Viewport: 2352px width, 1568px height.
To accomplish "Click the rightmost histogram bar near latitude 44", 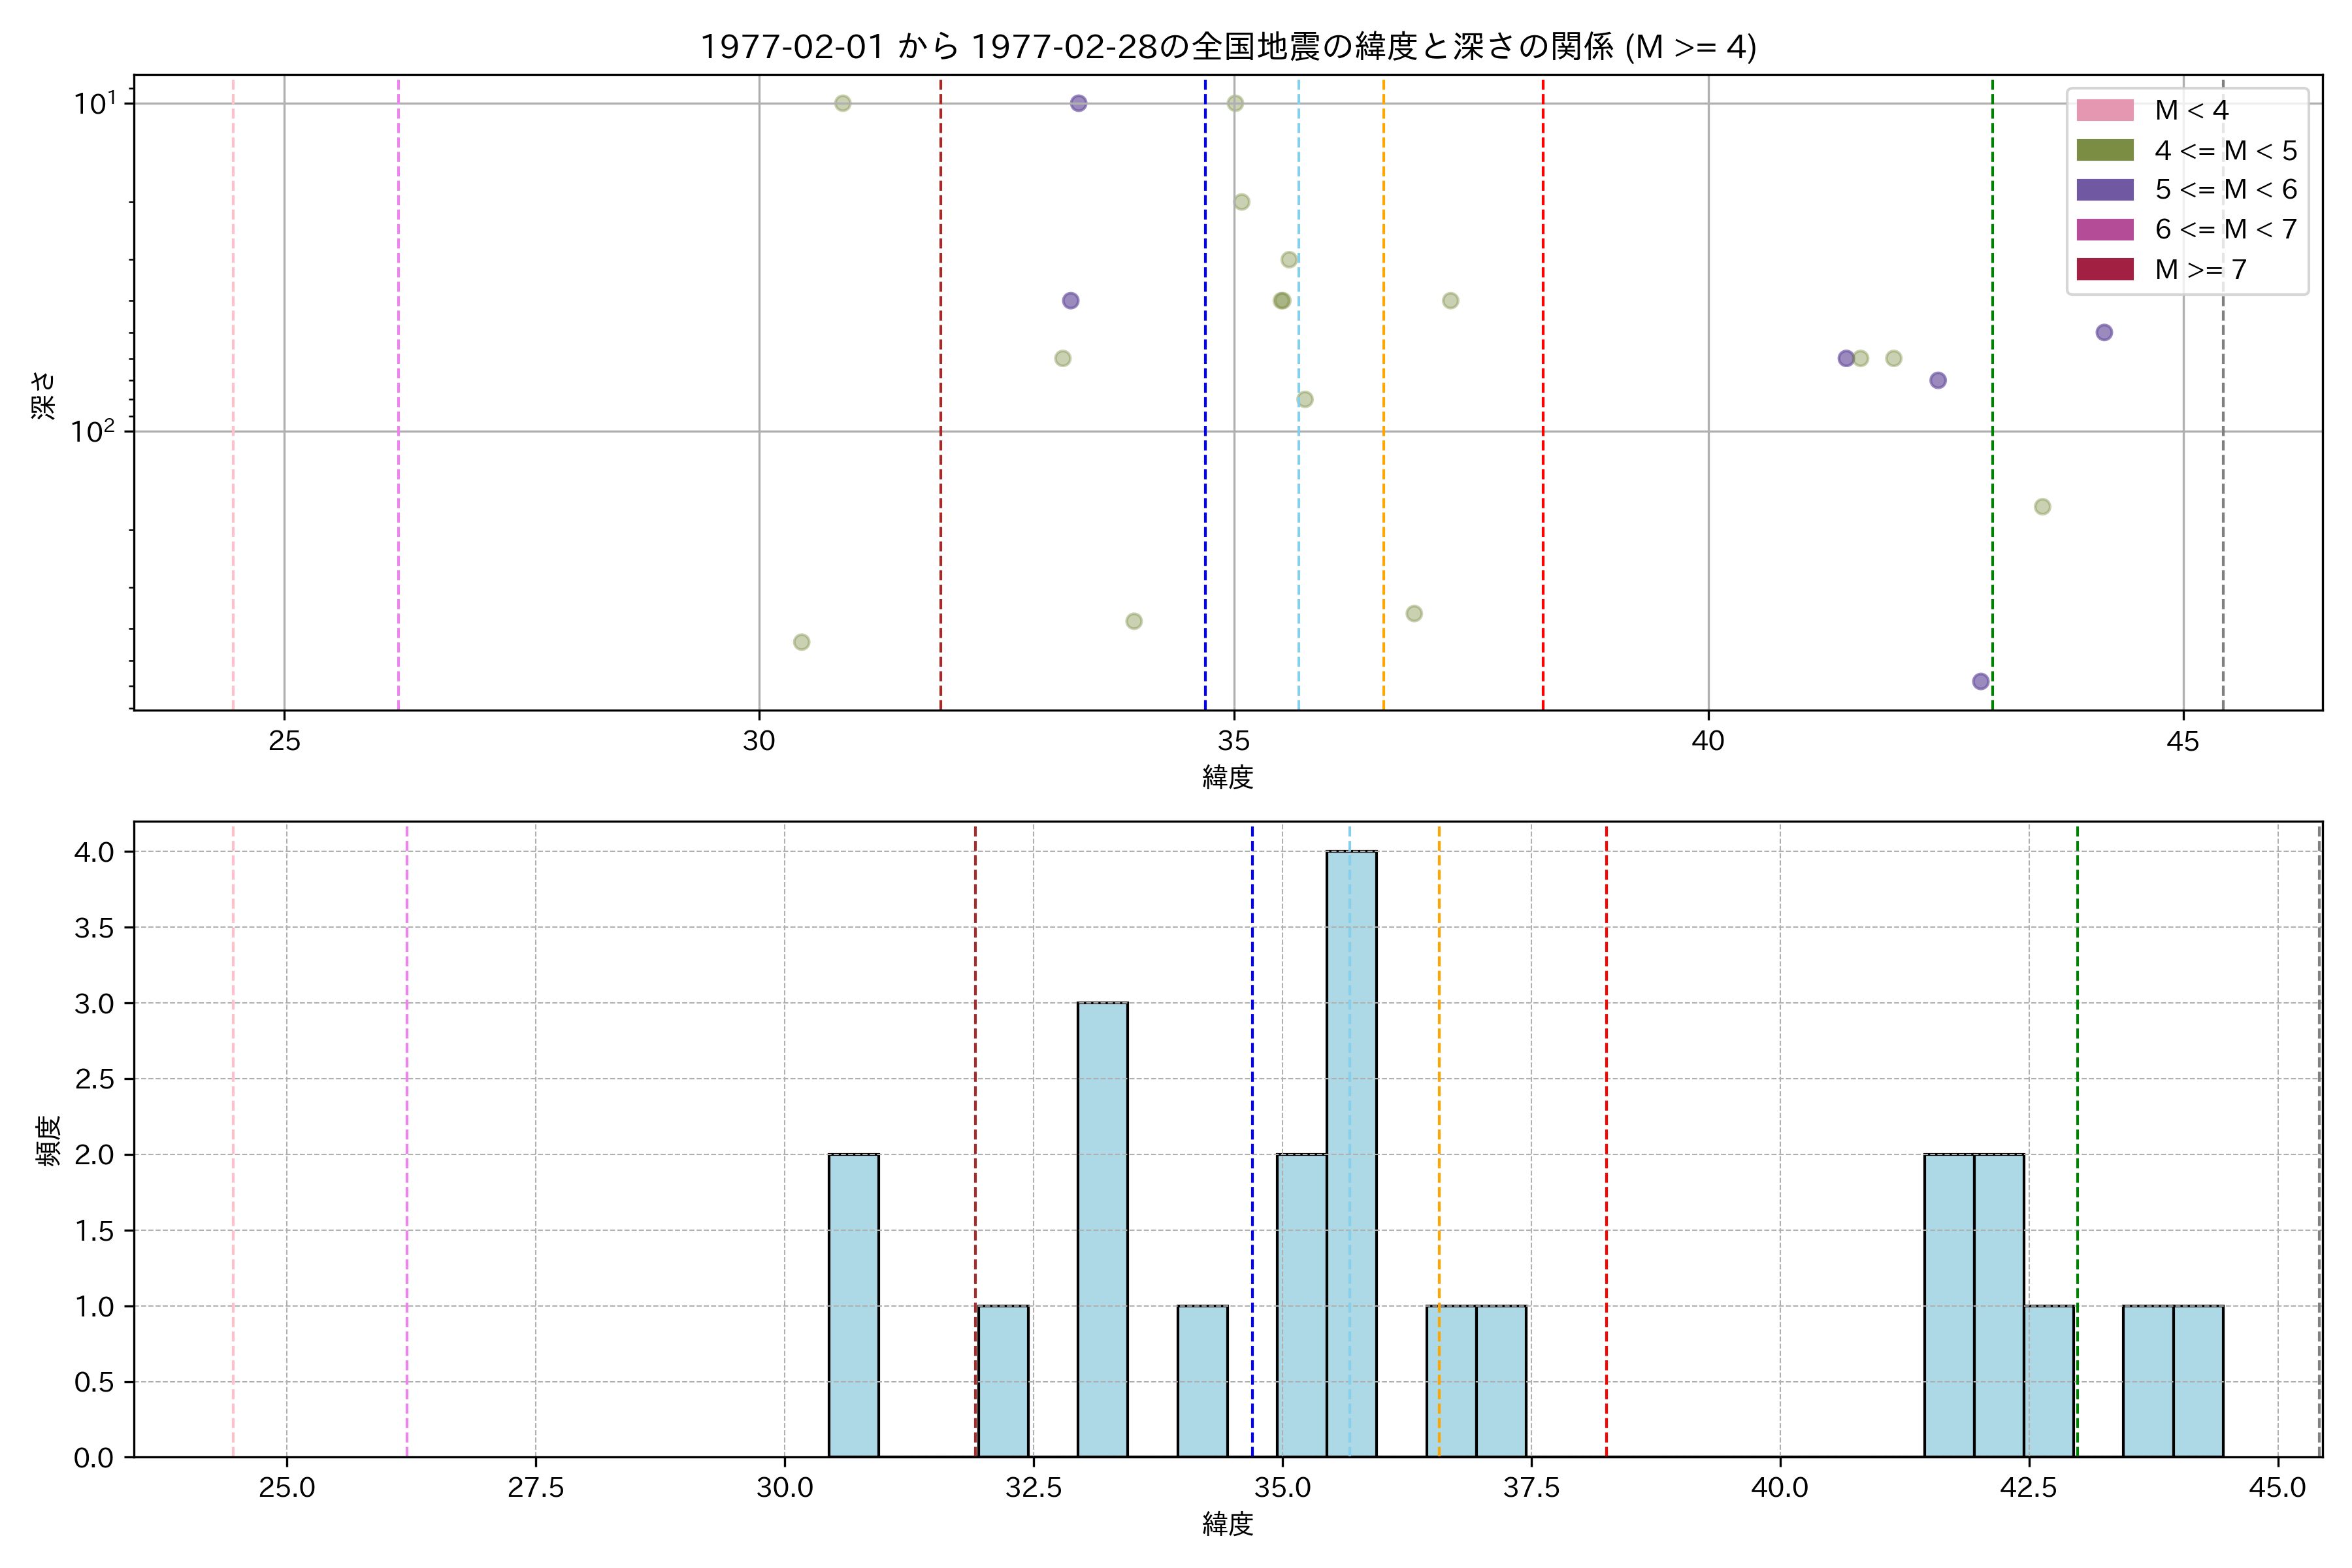I will 2198,1381.
